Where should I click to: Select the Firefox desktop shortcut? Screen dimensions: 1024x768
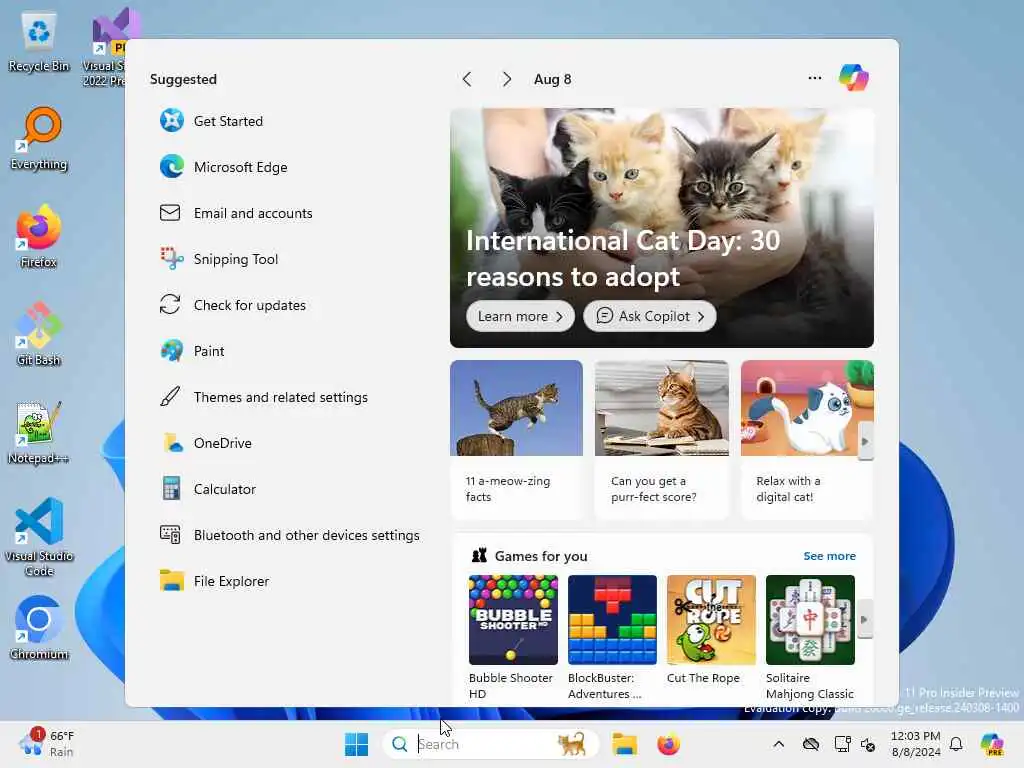(x=39, y=236)
